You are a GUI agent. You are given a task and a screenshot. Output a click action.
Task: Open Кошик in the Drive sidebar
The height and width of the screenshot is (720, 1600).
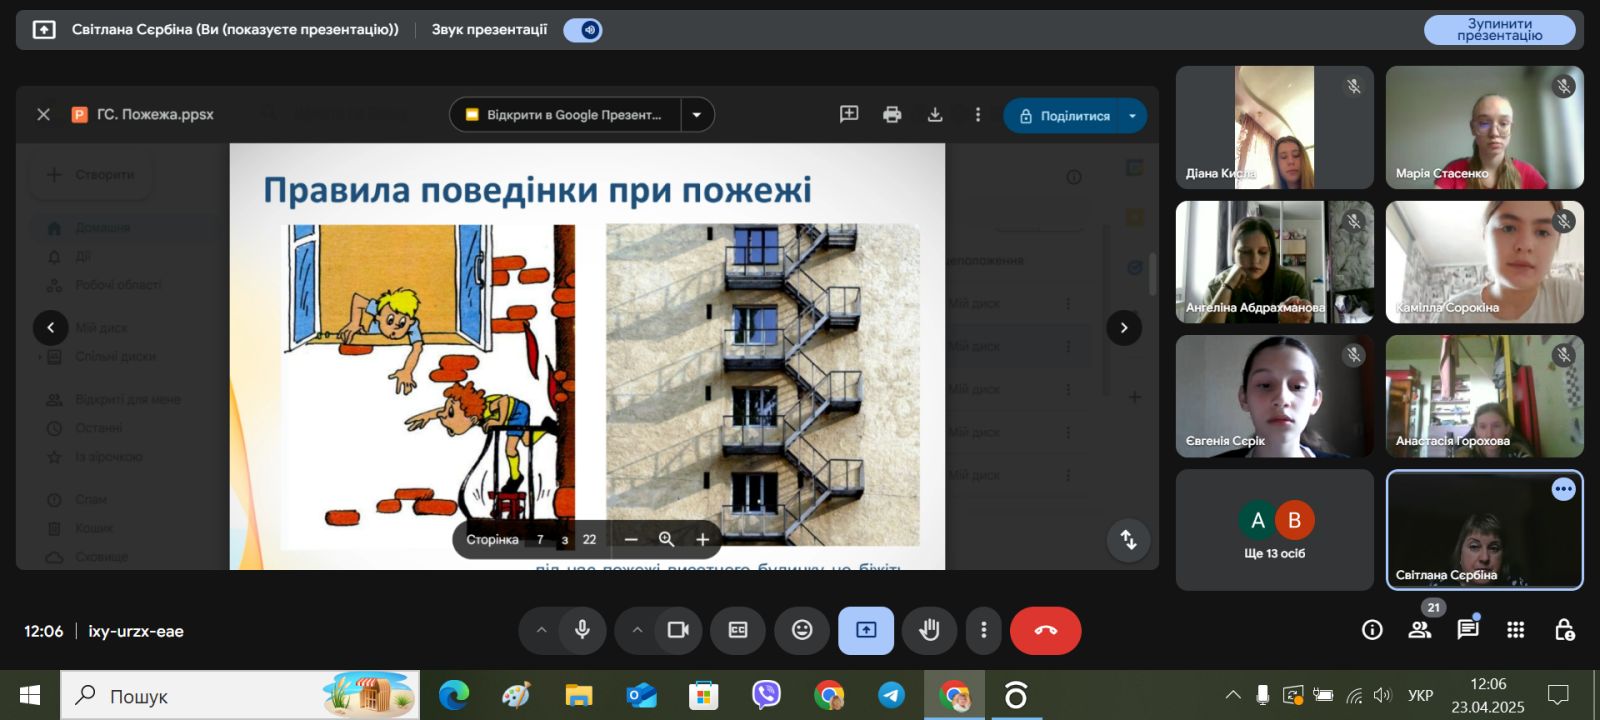tap(94, 528)
